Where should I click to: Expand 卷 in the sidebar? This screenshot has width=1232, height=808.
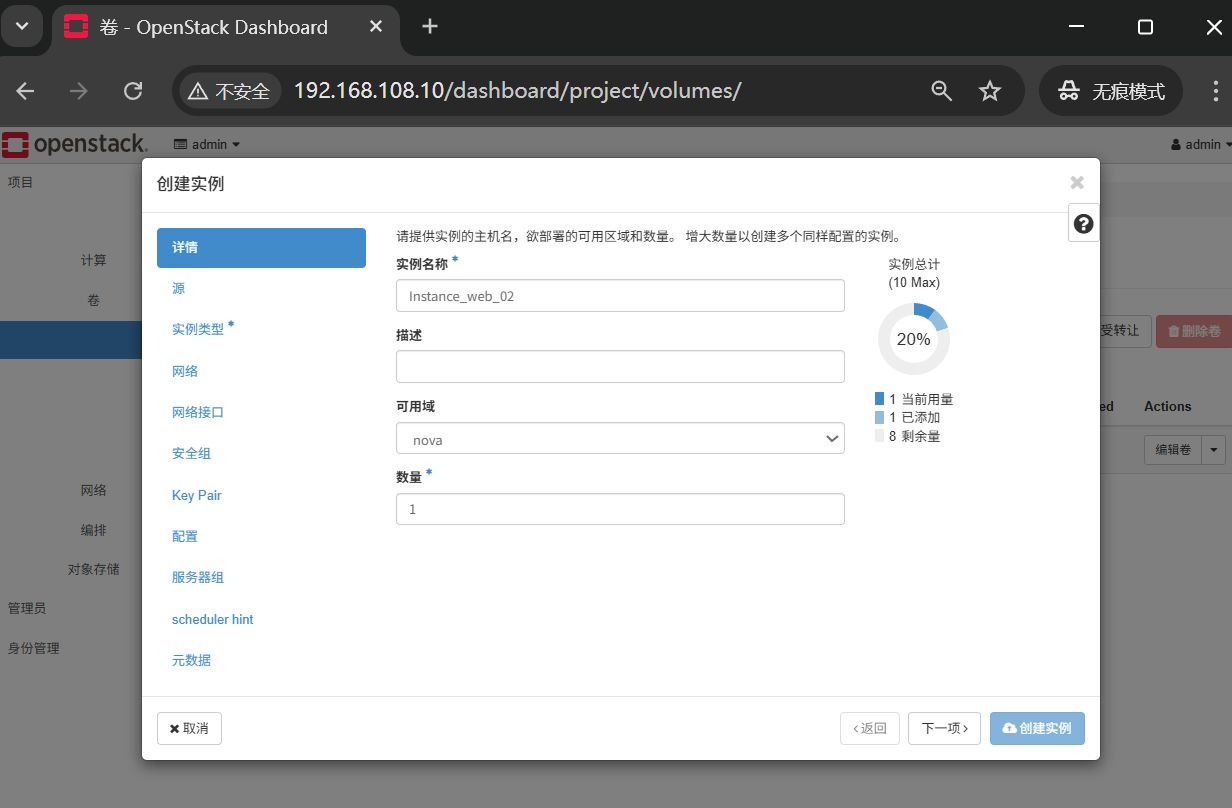[93, 300]
